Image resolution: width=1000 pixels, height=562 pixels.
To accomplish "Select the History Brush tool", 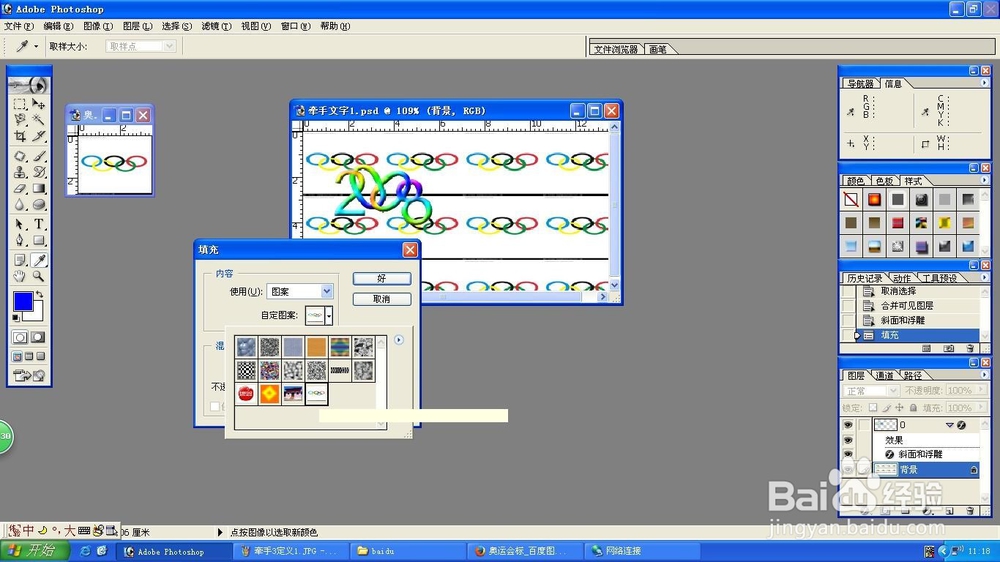I will (39, 172).
